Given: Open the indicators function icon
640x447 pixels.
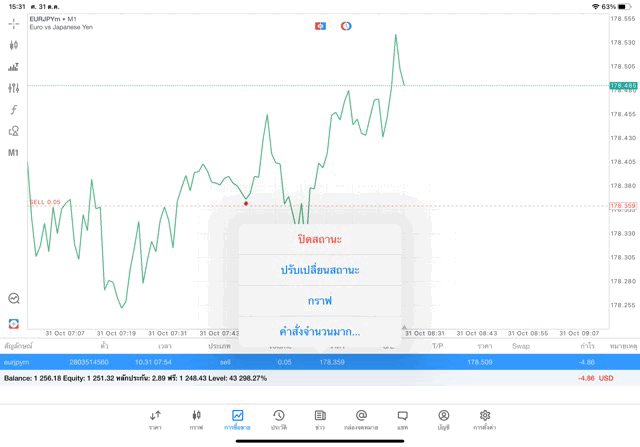Looking at the screenshot, I should click(13, 109).
